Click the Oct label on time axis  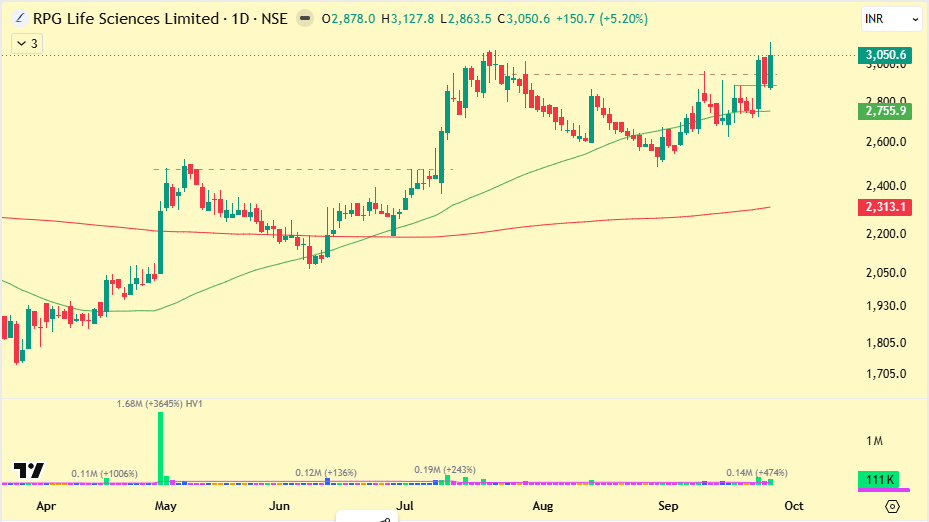click(794, 506)
